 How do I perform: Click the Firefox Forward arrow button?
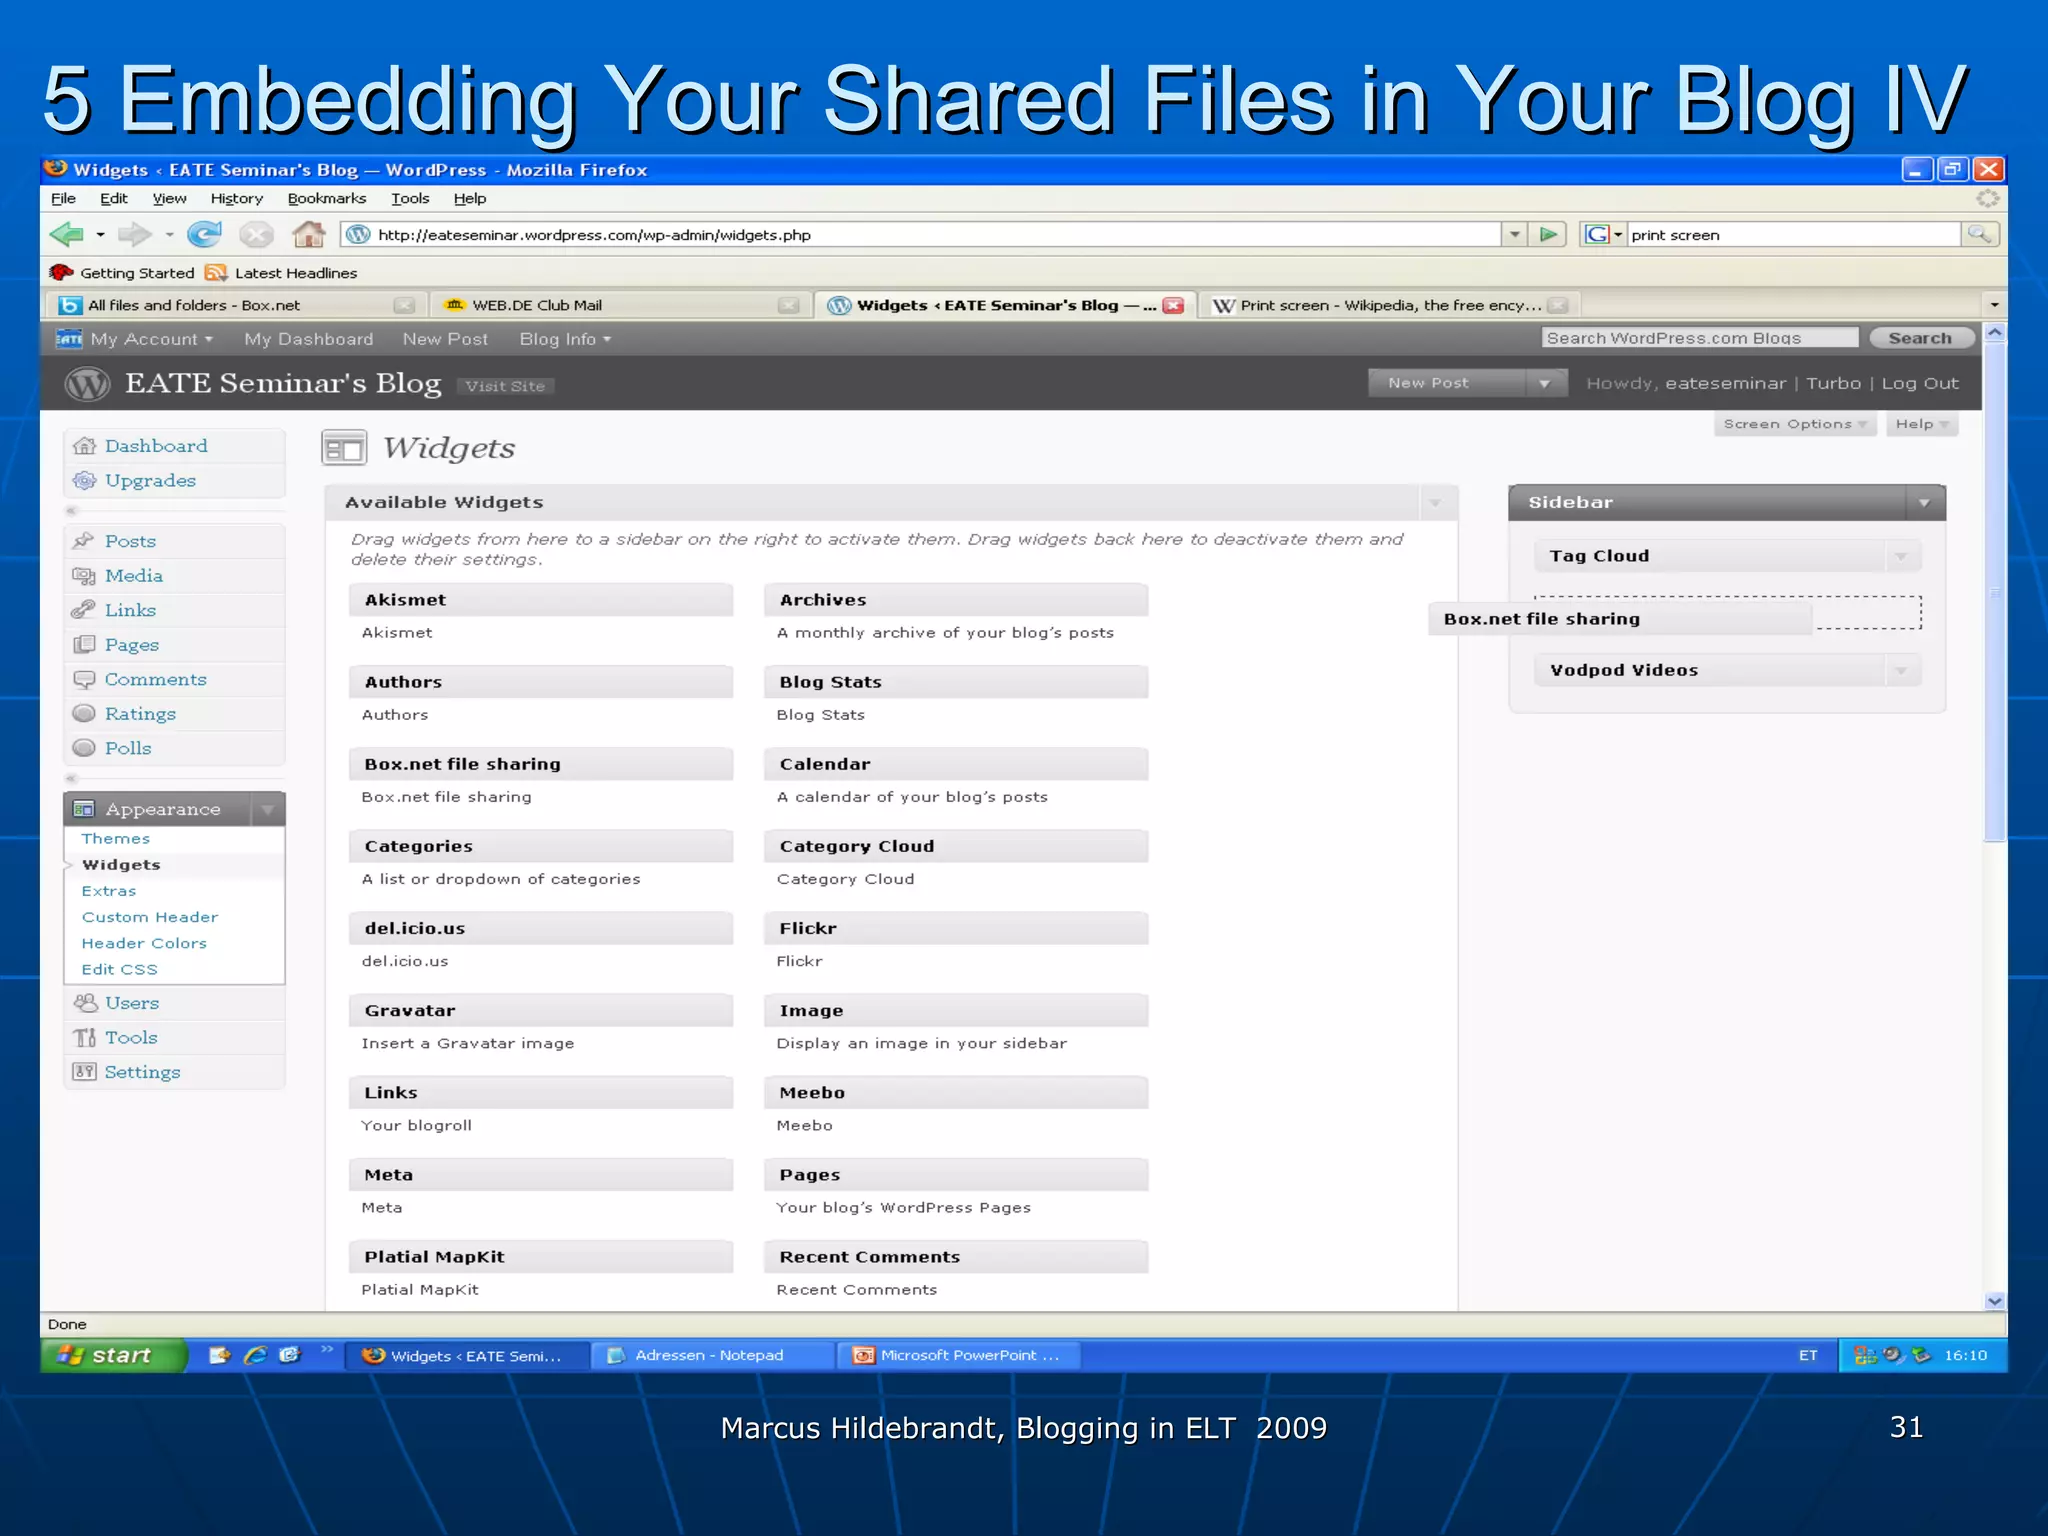tap(134, 235)
